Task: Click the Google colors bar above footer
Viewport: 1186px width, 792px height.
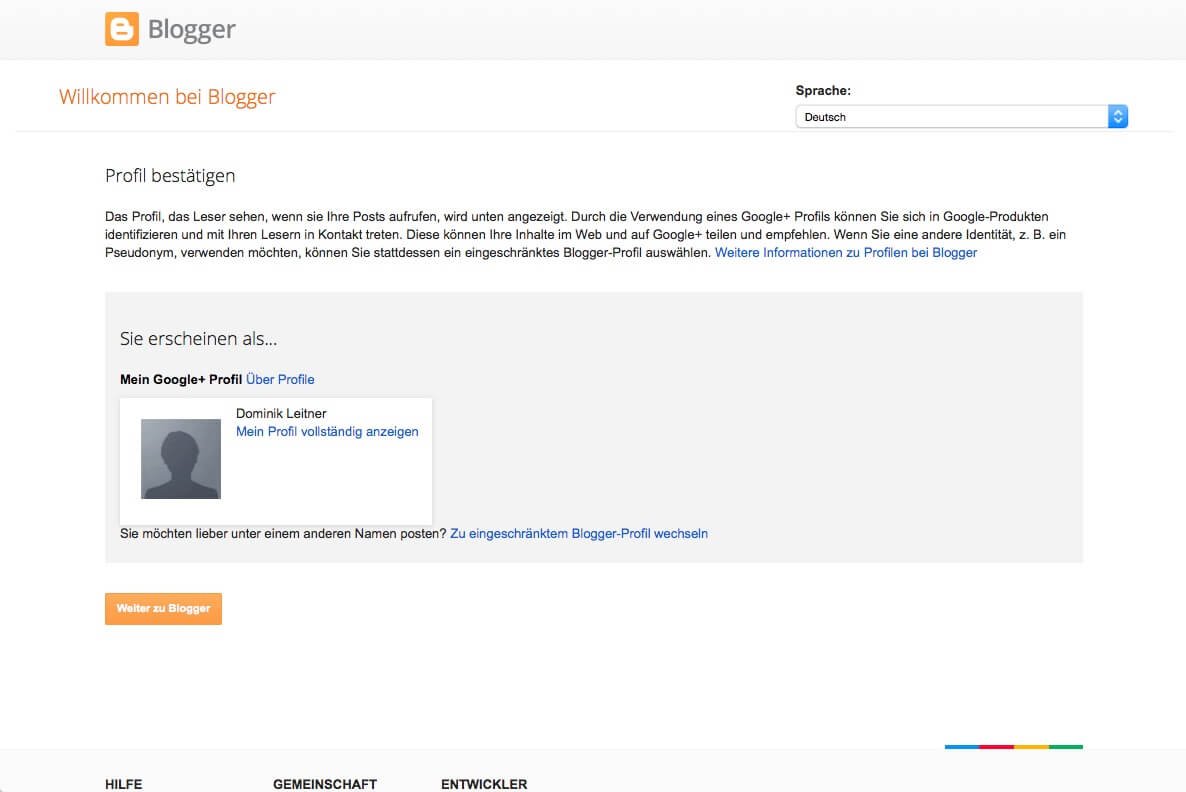Action: coord(1013,746)
